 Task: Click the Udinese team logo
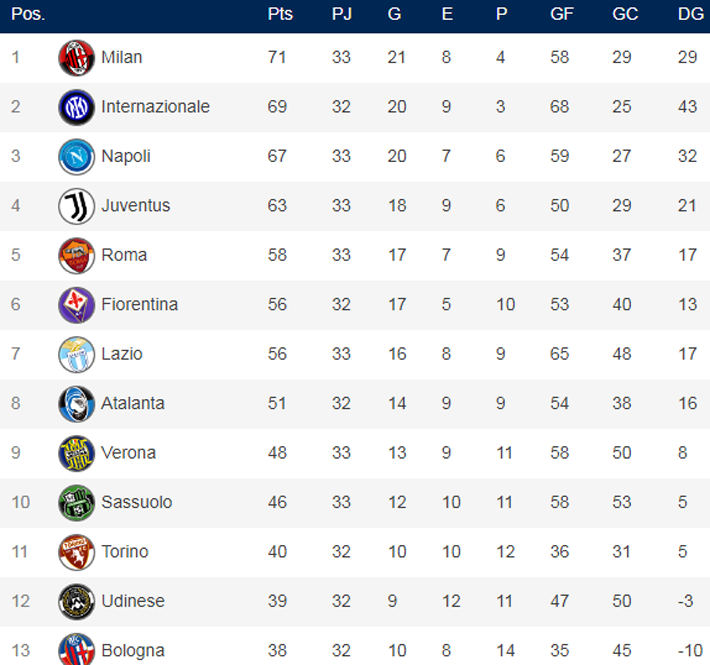point(76,601)
